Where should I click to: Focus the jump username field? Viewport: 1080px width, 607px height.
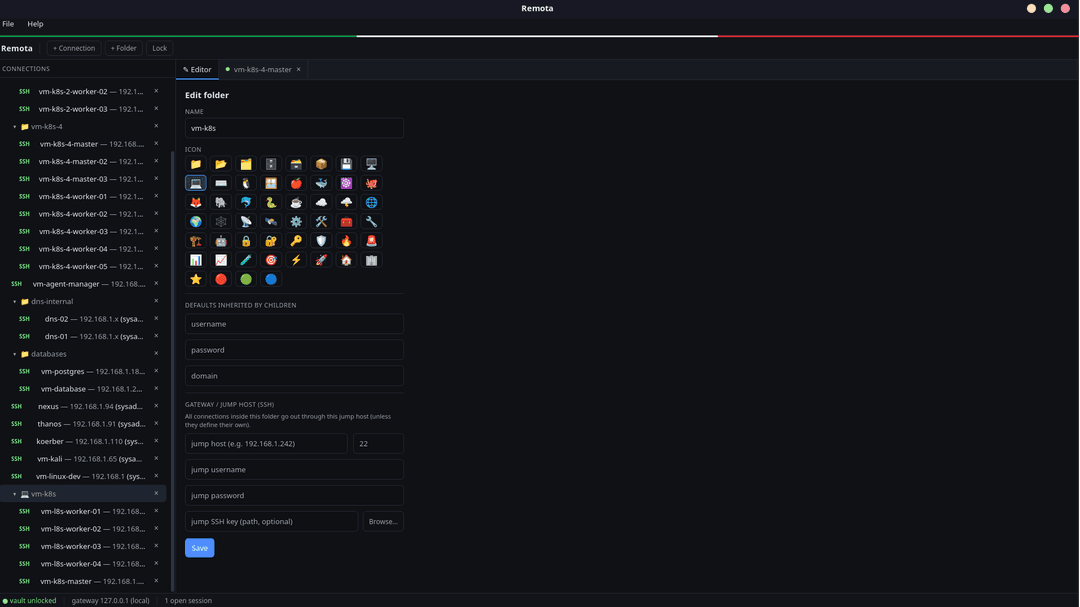tap(294, 470)
